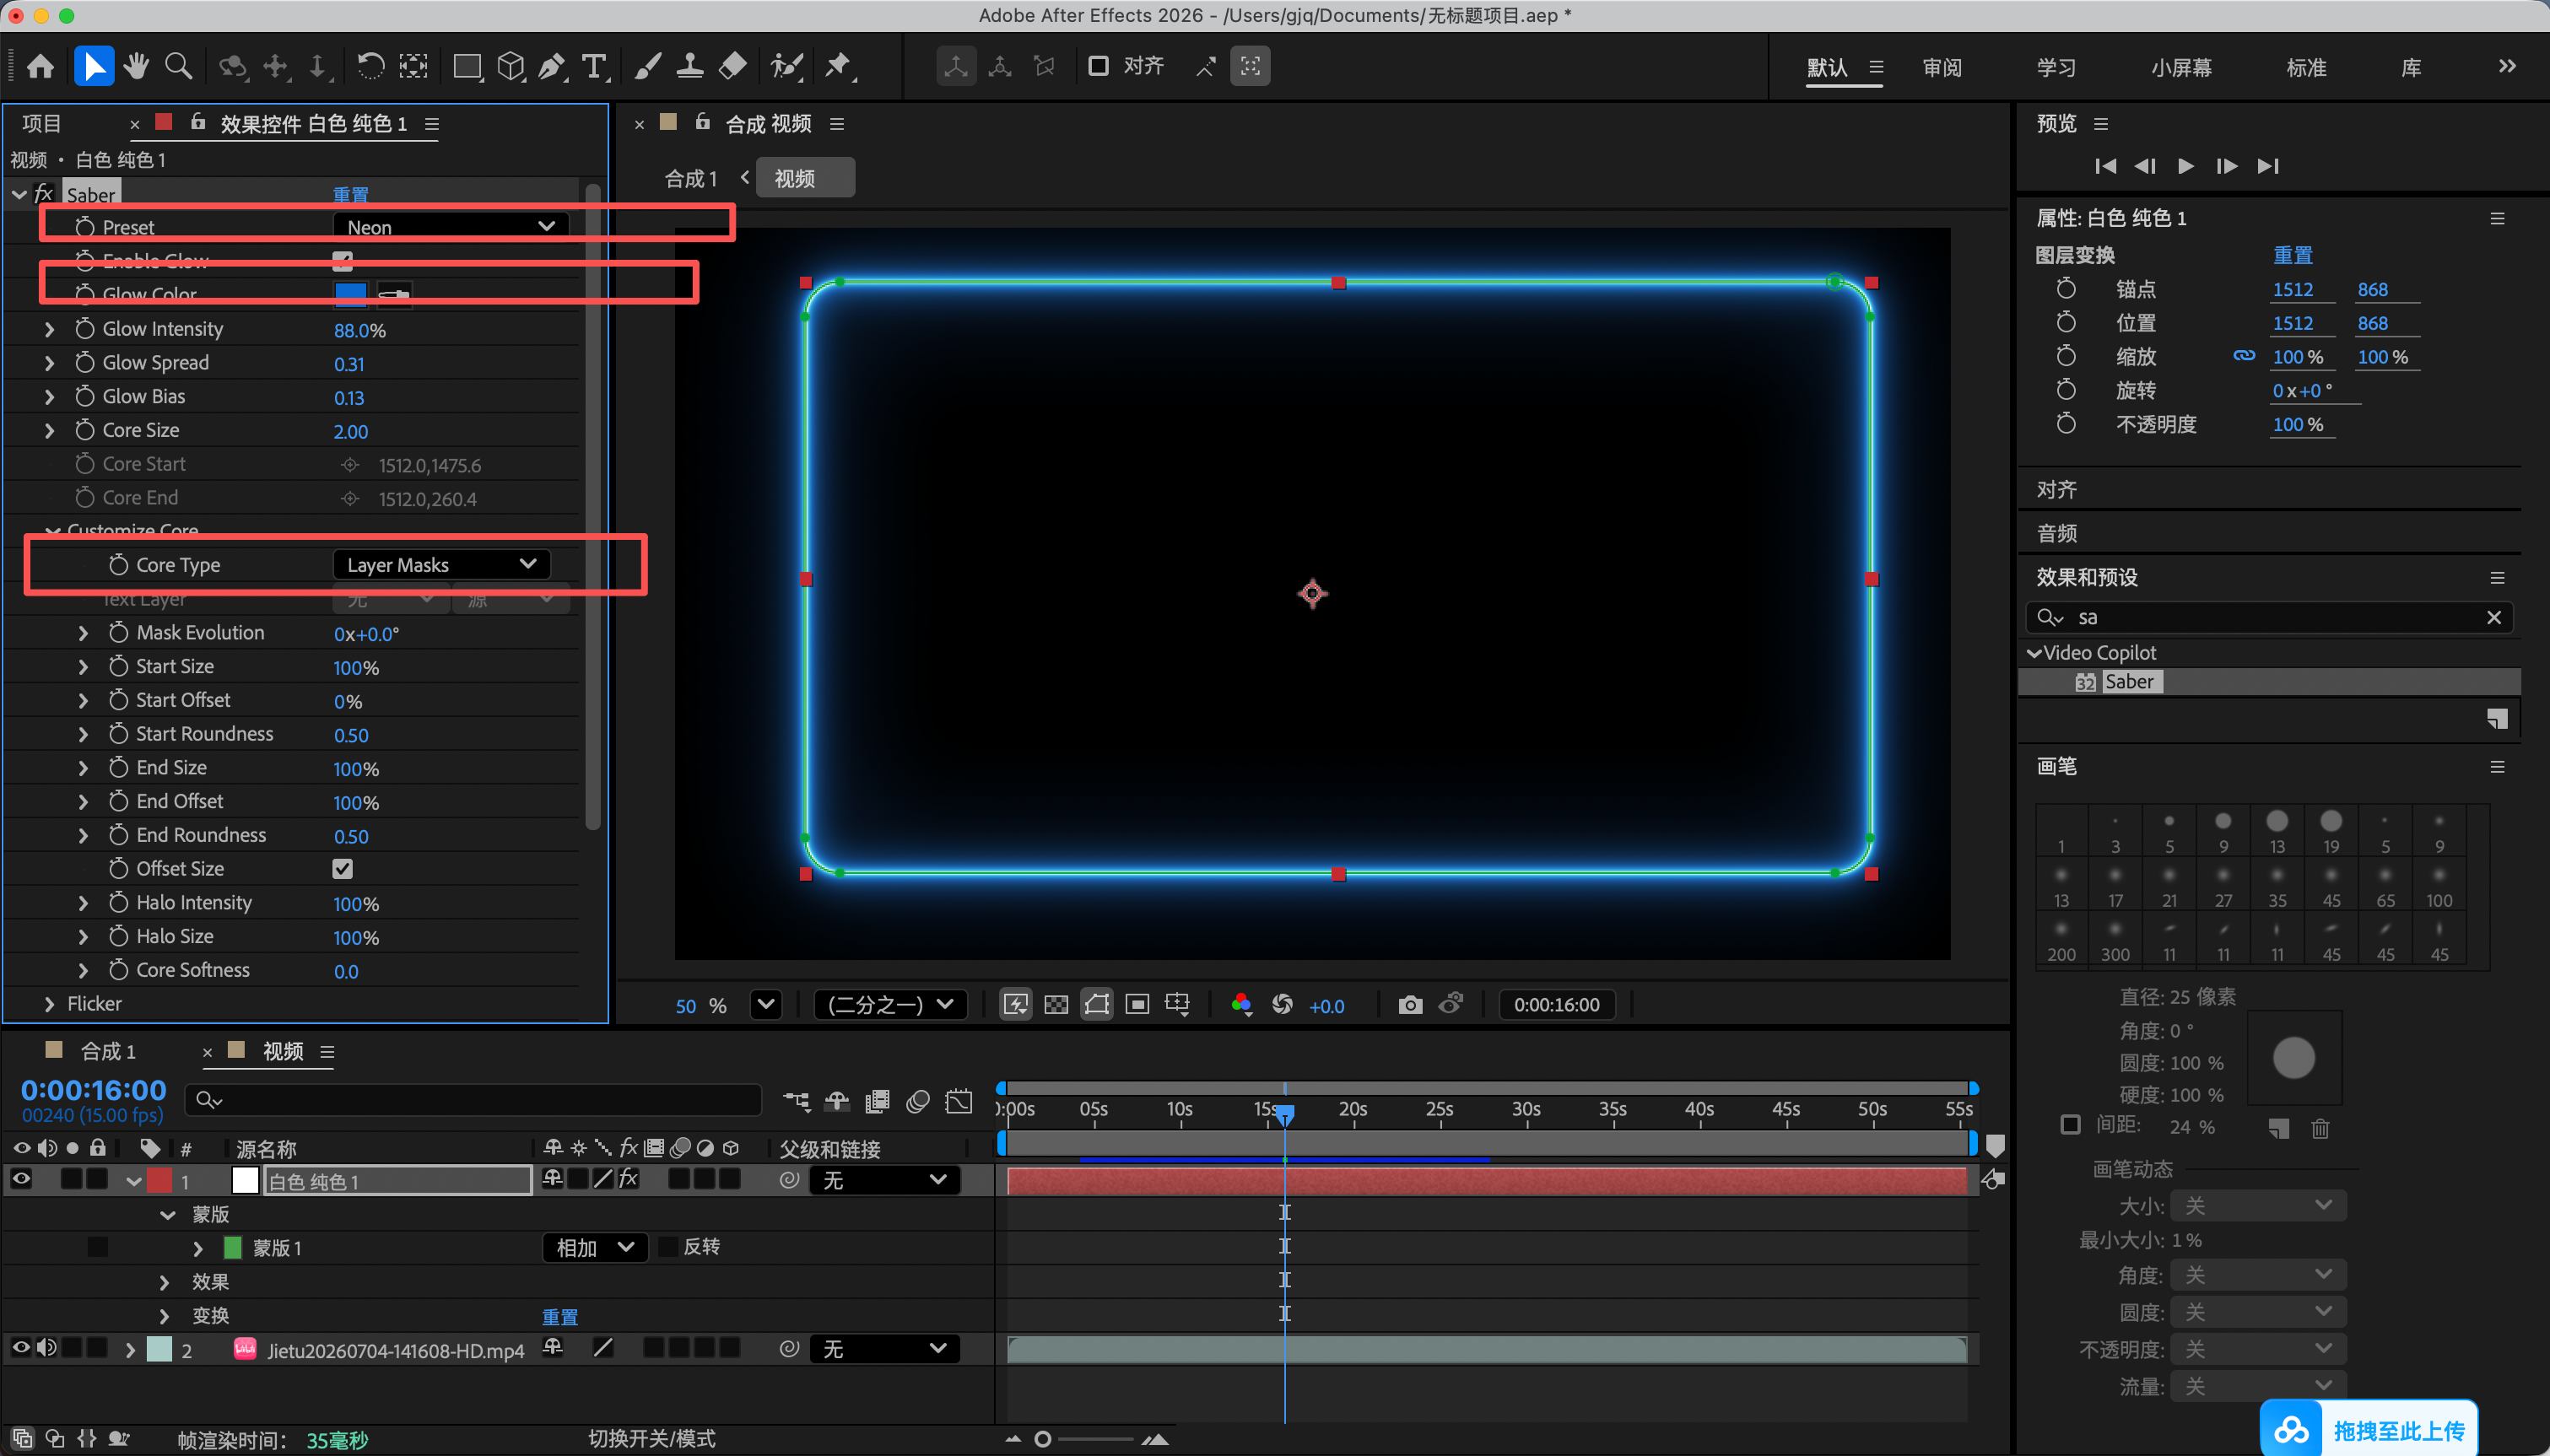The height and width of the screenshot is (1456, 2550).
Task: Switch to the 学习 workspace
Action: click(2056, 67)
